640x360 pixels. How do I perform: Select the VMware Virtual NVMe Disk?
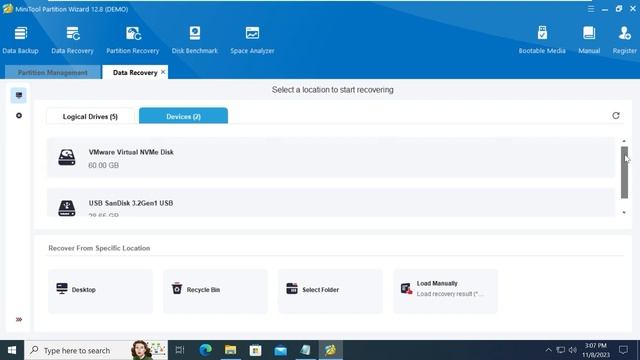(331, 158)
